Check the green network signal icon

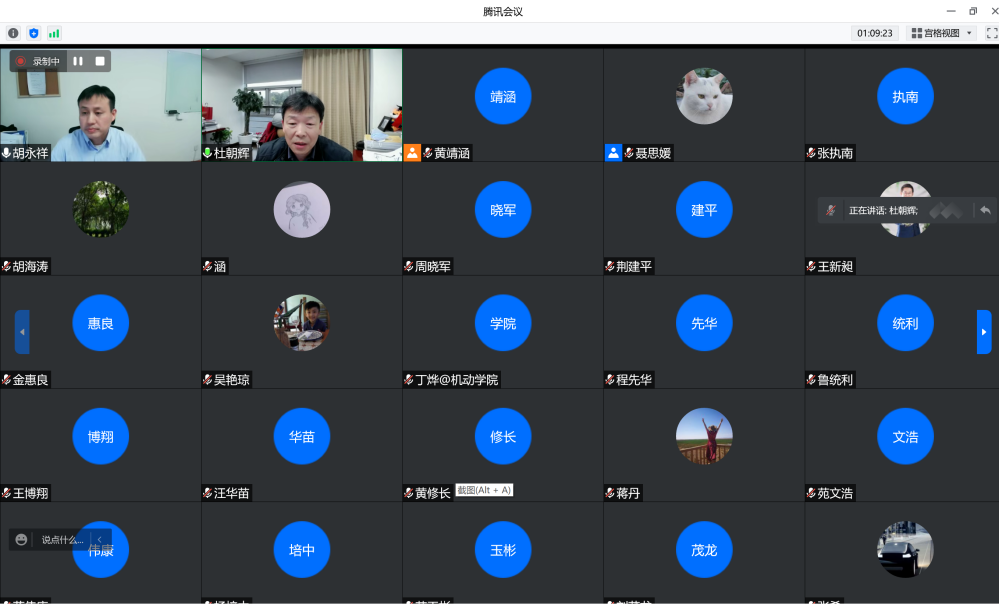point(54,33)
